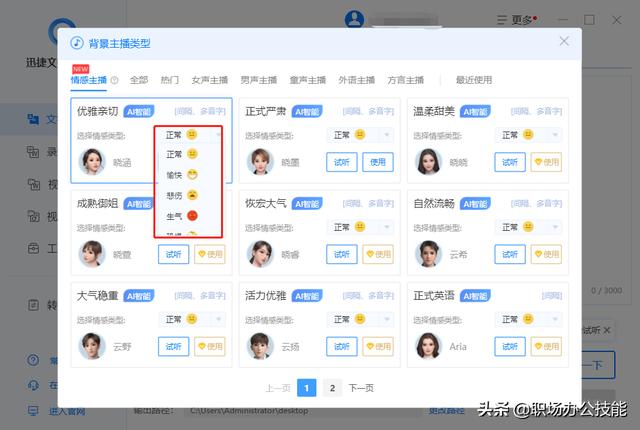Click VIP 使用 for the 云扬 voice
Screen dimensions: 640x430
point(378,347)
